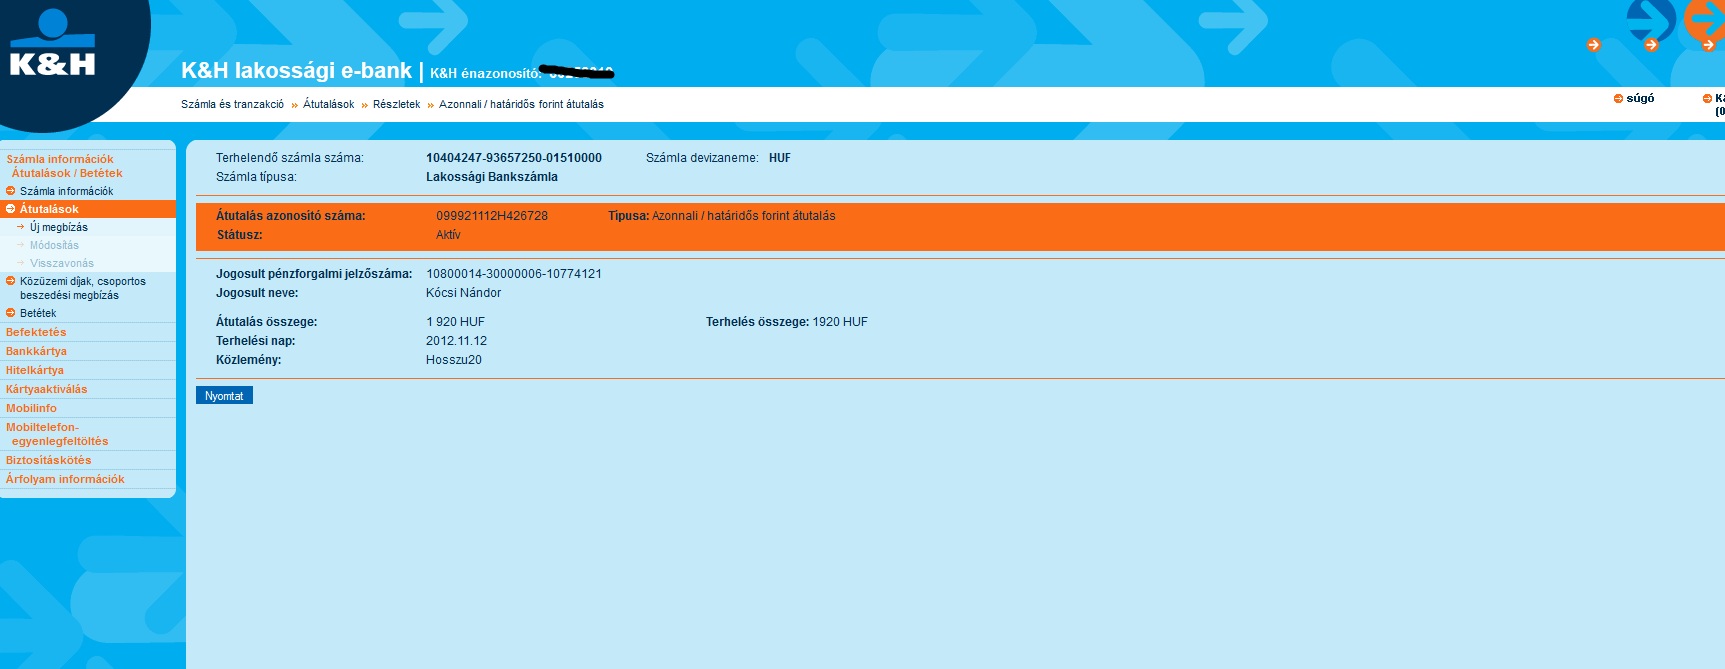Click the orange bullet beside Számla információk

11,191
